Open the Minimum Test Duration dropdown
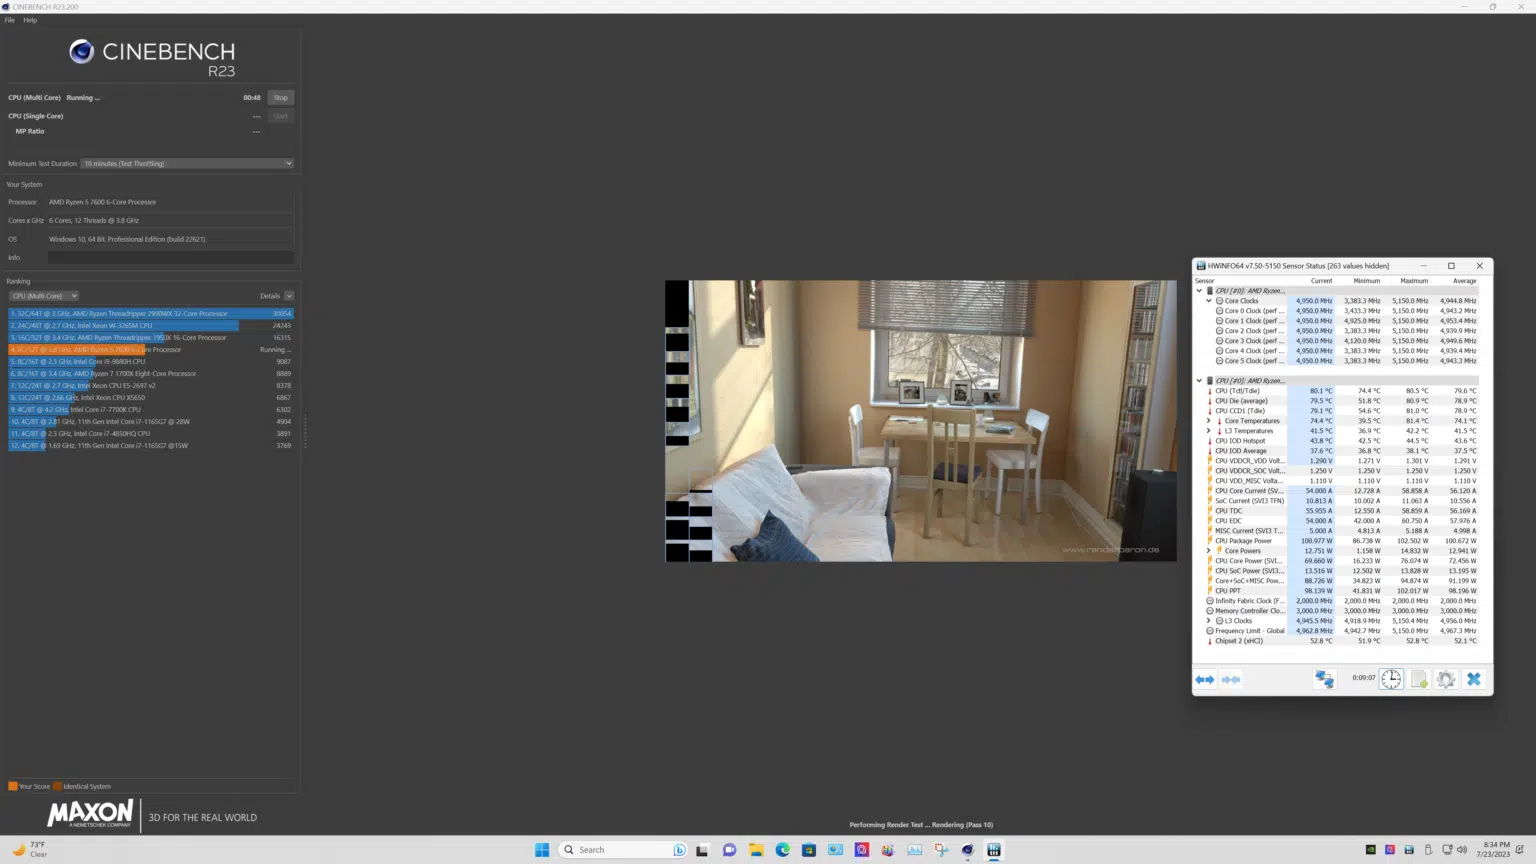 187,164
